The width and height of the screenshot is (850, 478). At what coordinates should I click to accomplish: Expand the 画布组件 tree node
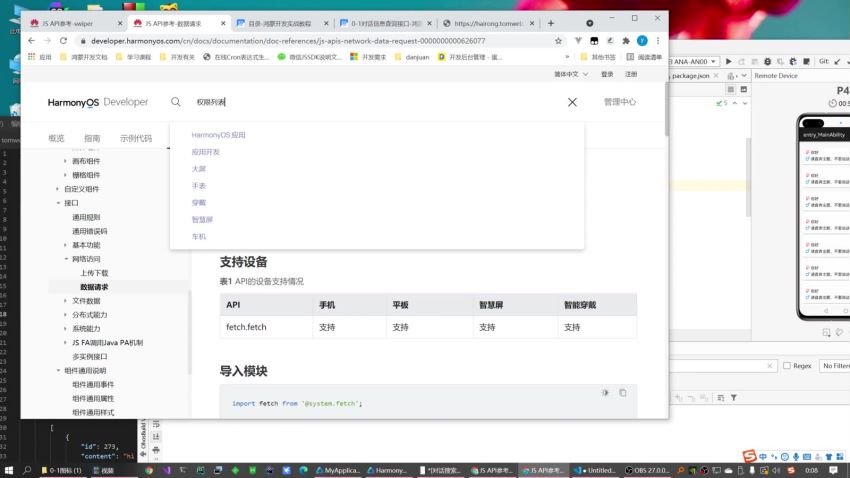coord(66,161)
